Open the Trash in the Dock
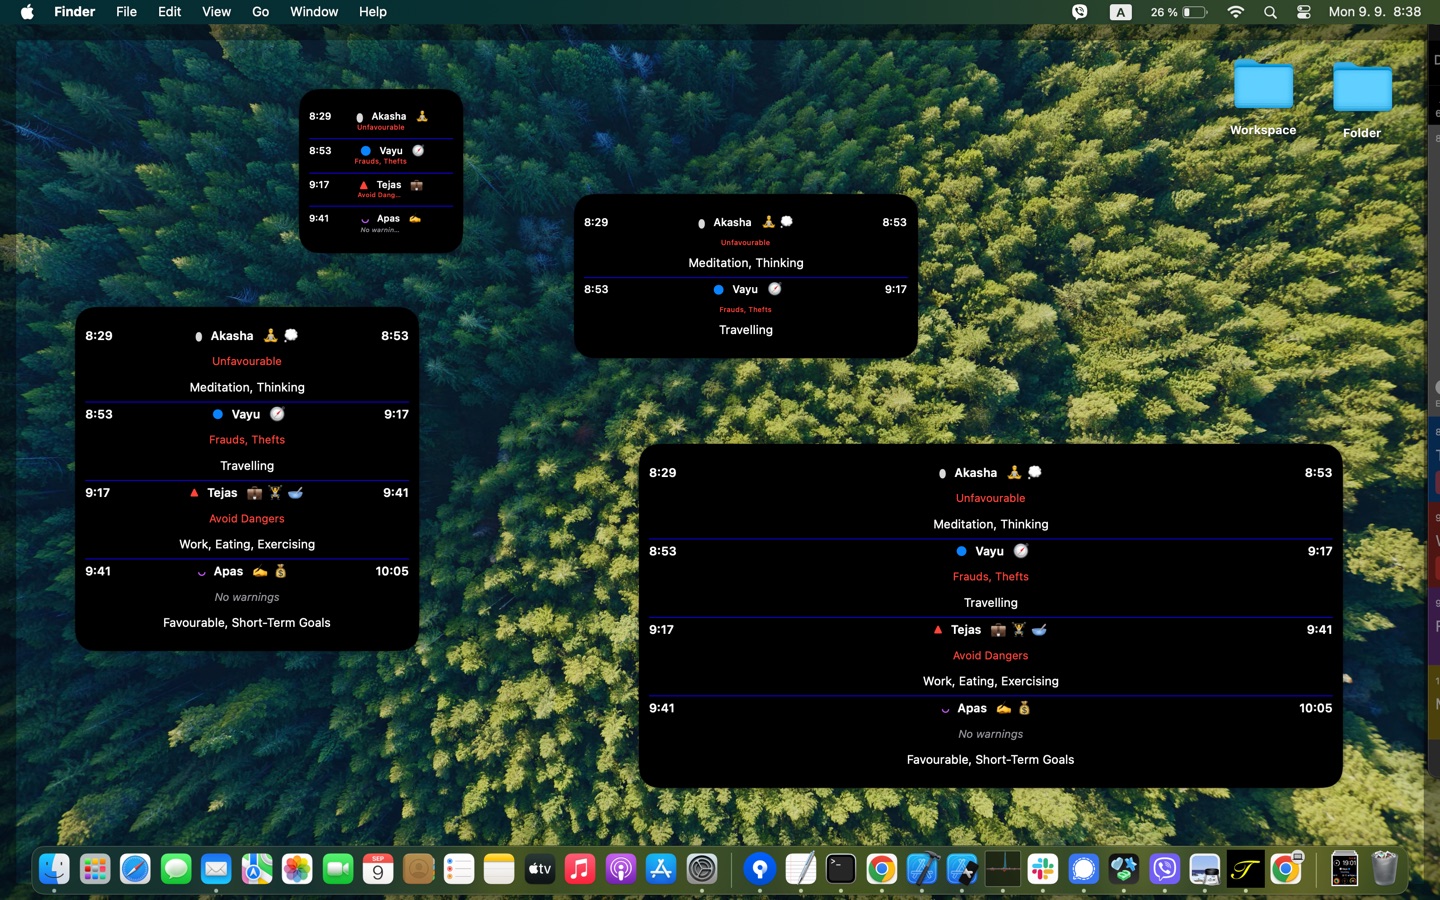This screenshot has width=1440, height=900. click(1385, 869)
